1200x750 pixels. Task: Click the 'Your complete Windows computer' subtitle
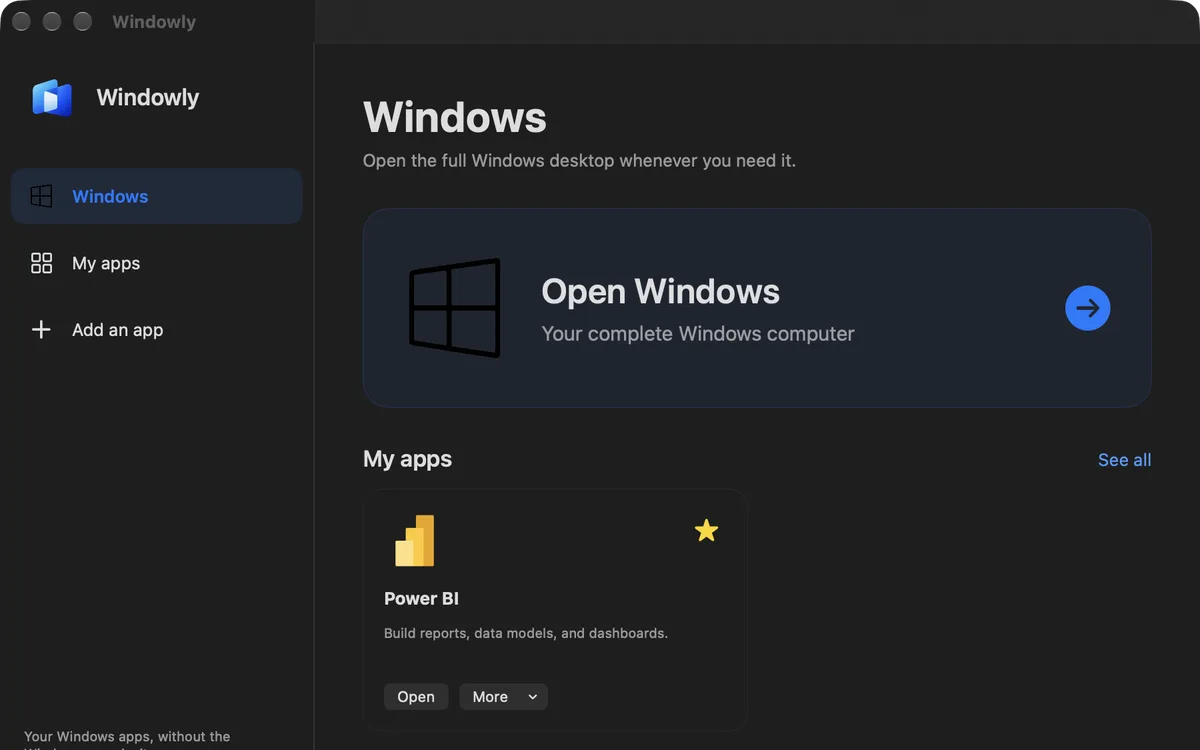pos(698,334)
